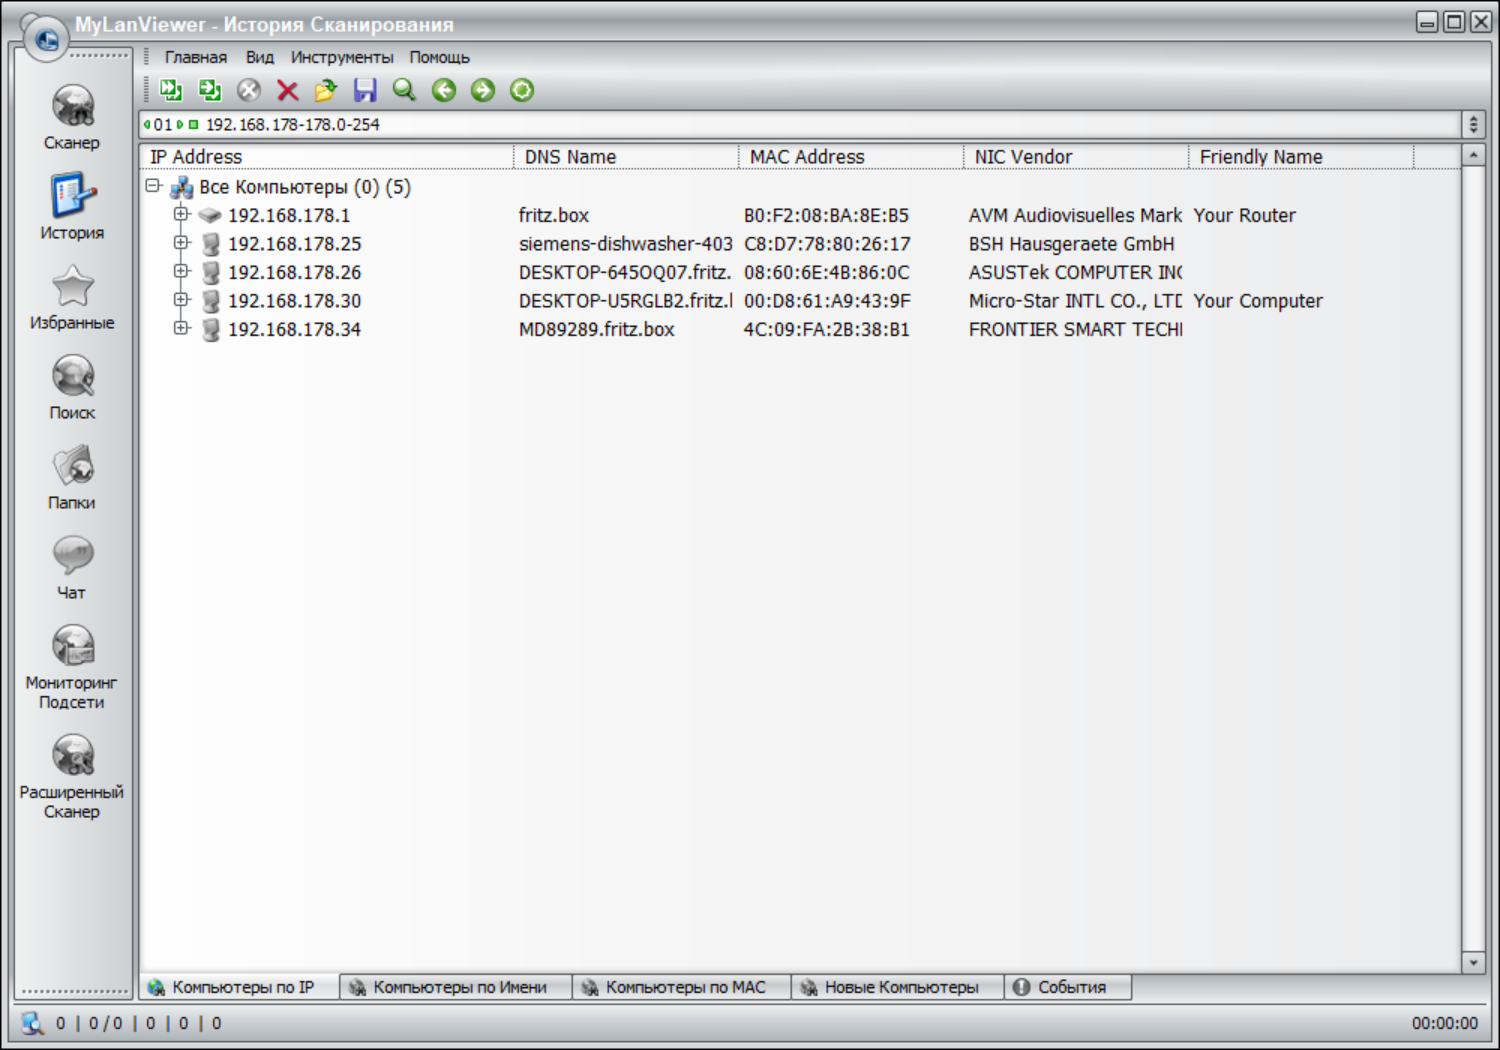
Task: Expand the 192.168.178.26 node
Action: tap(181, 271)
